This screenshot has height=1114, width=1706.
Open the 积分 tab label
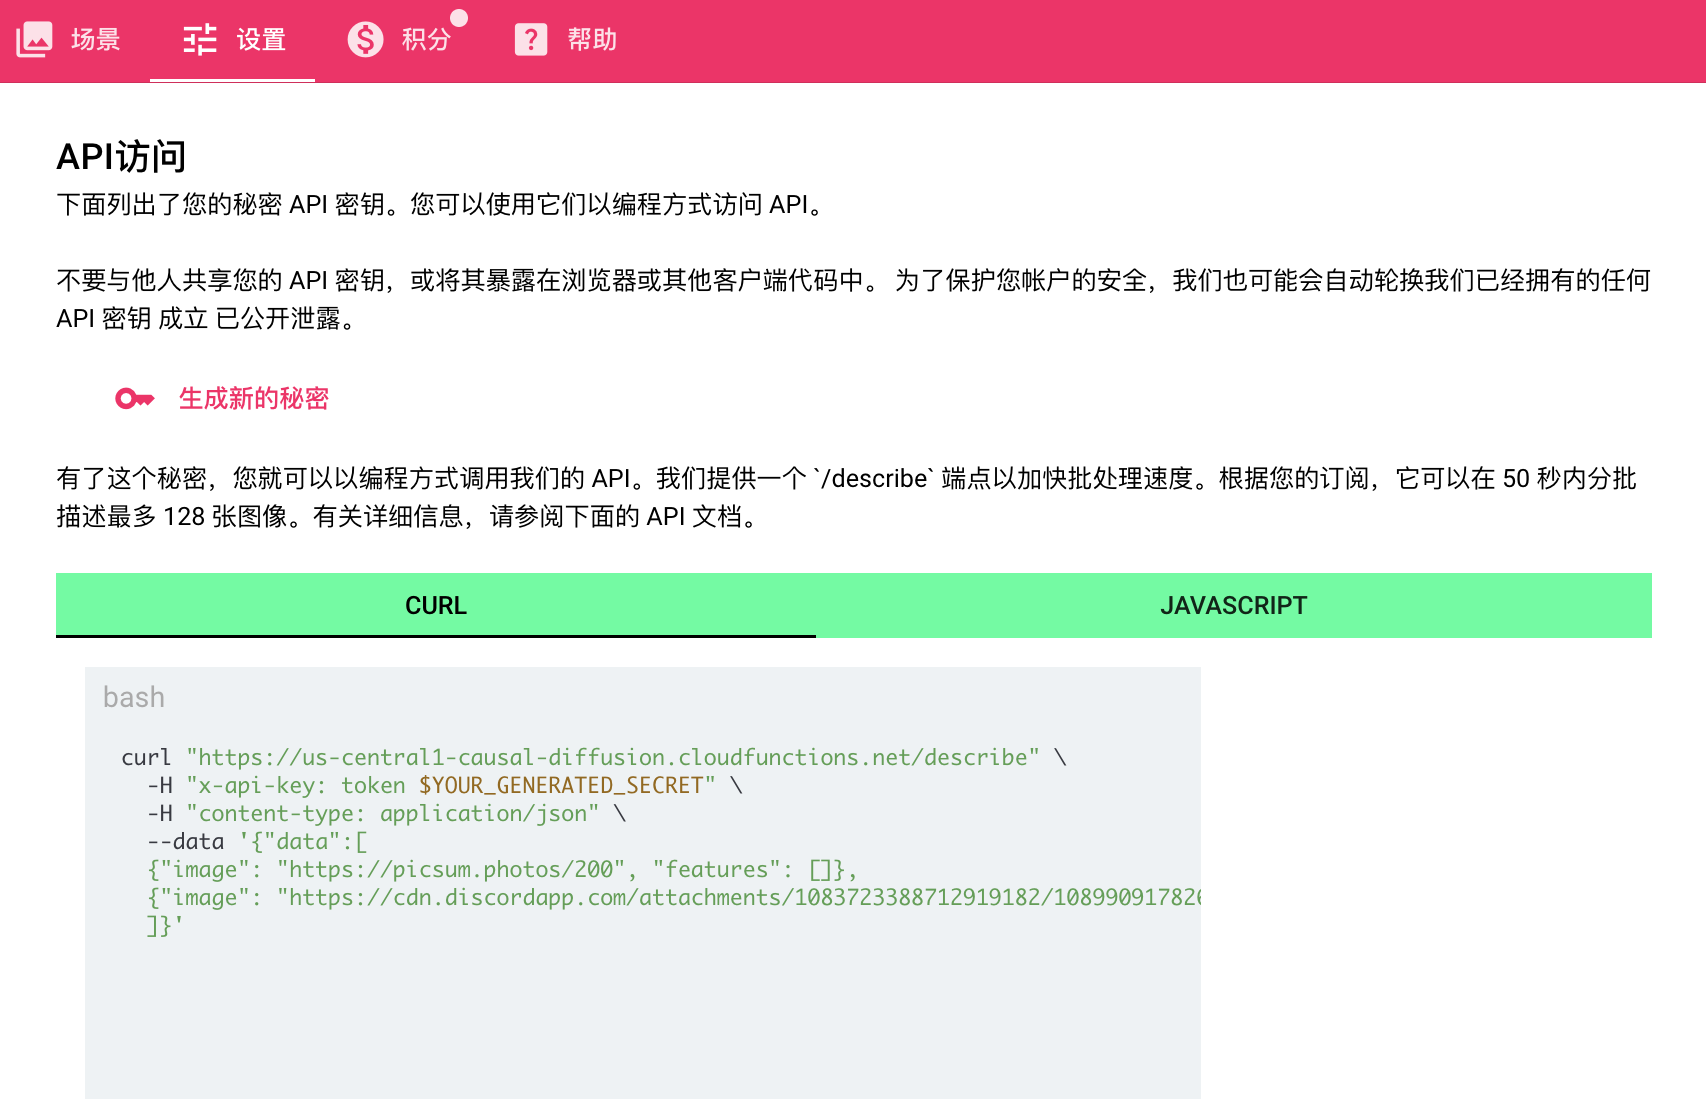(427, 39)
